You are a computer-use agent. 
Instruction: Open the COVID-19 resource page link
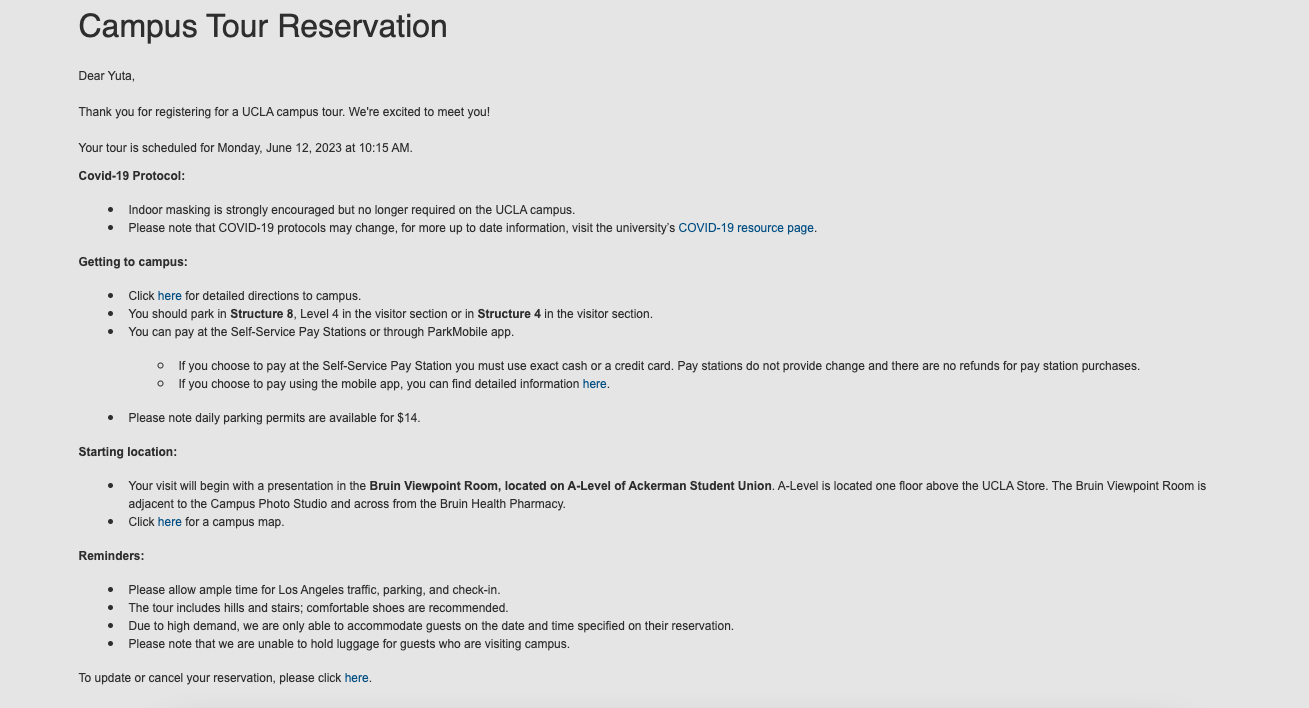click(x=746, y=228)
